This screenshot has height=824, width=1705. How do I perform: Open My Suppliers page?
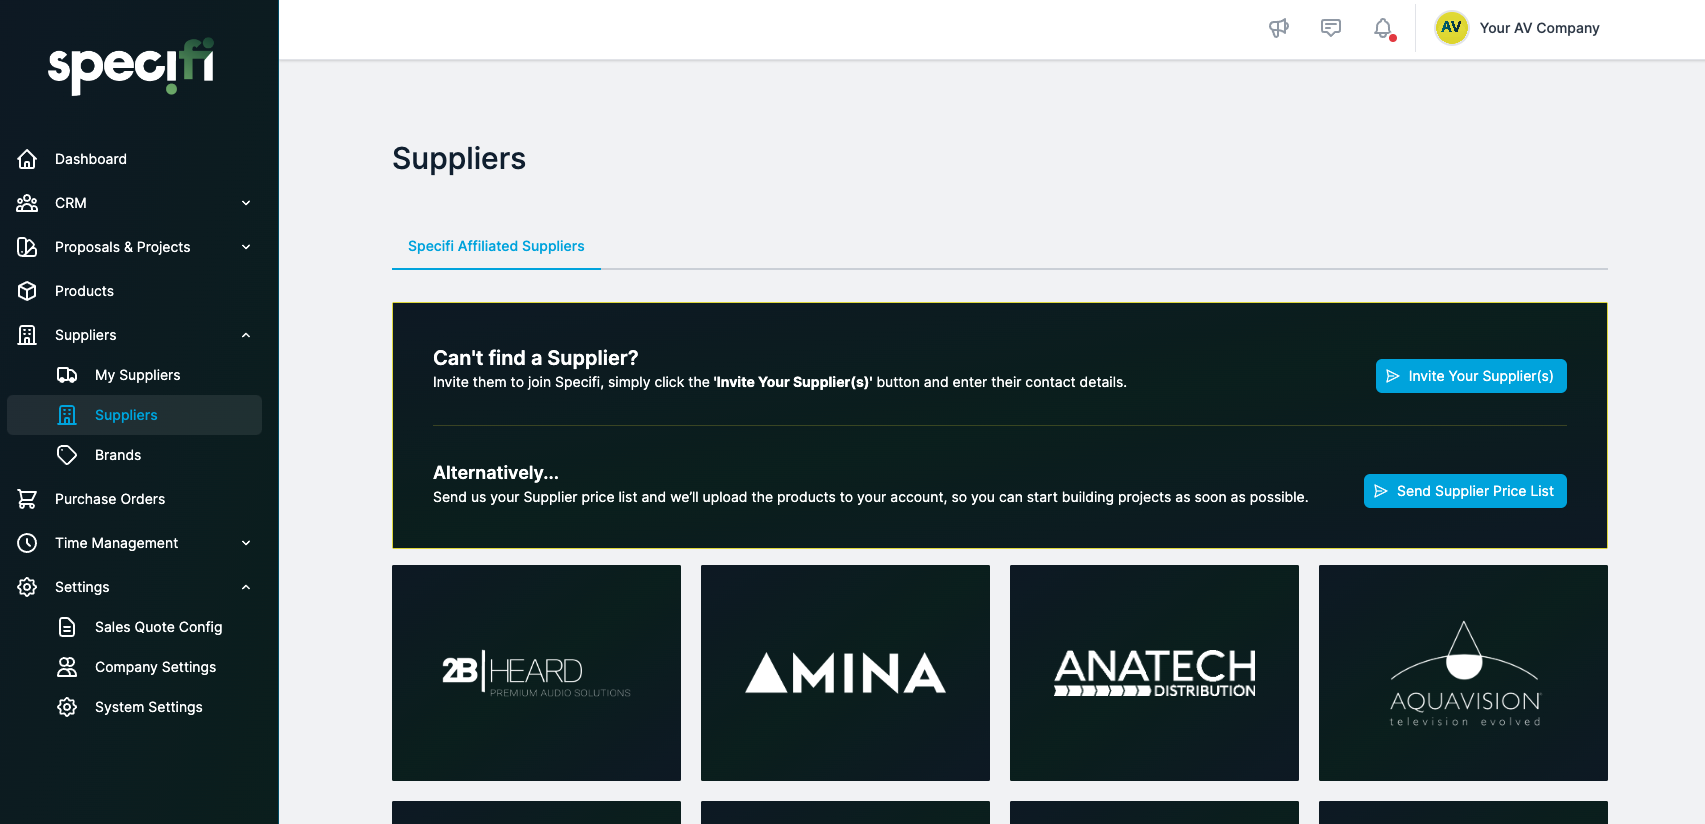[x=138, y=375]
